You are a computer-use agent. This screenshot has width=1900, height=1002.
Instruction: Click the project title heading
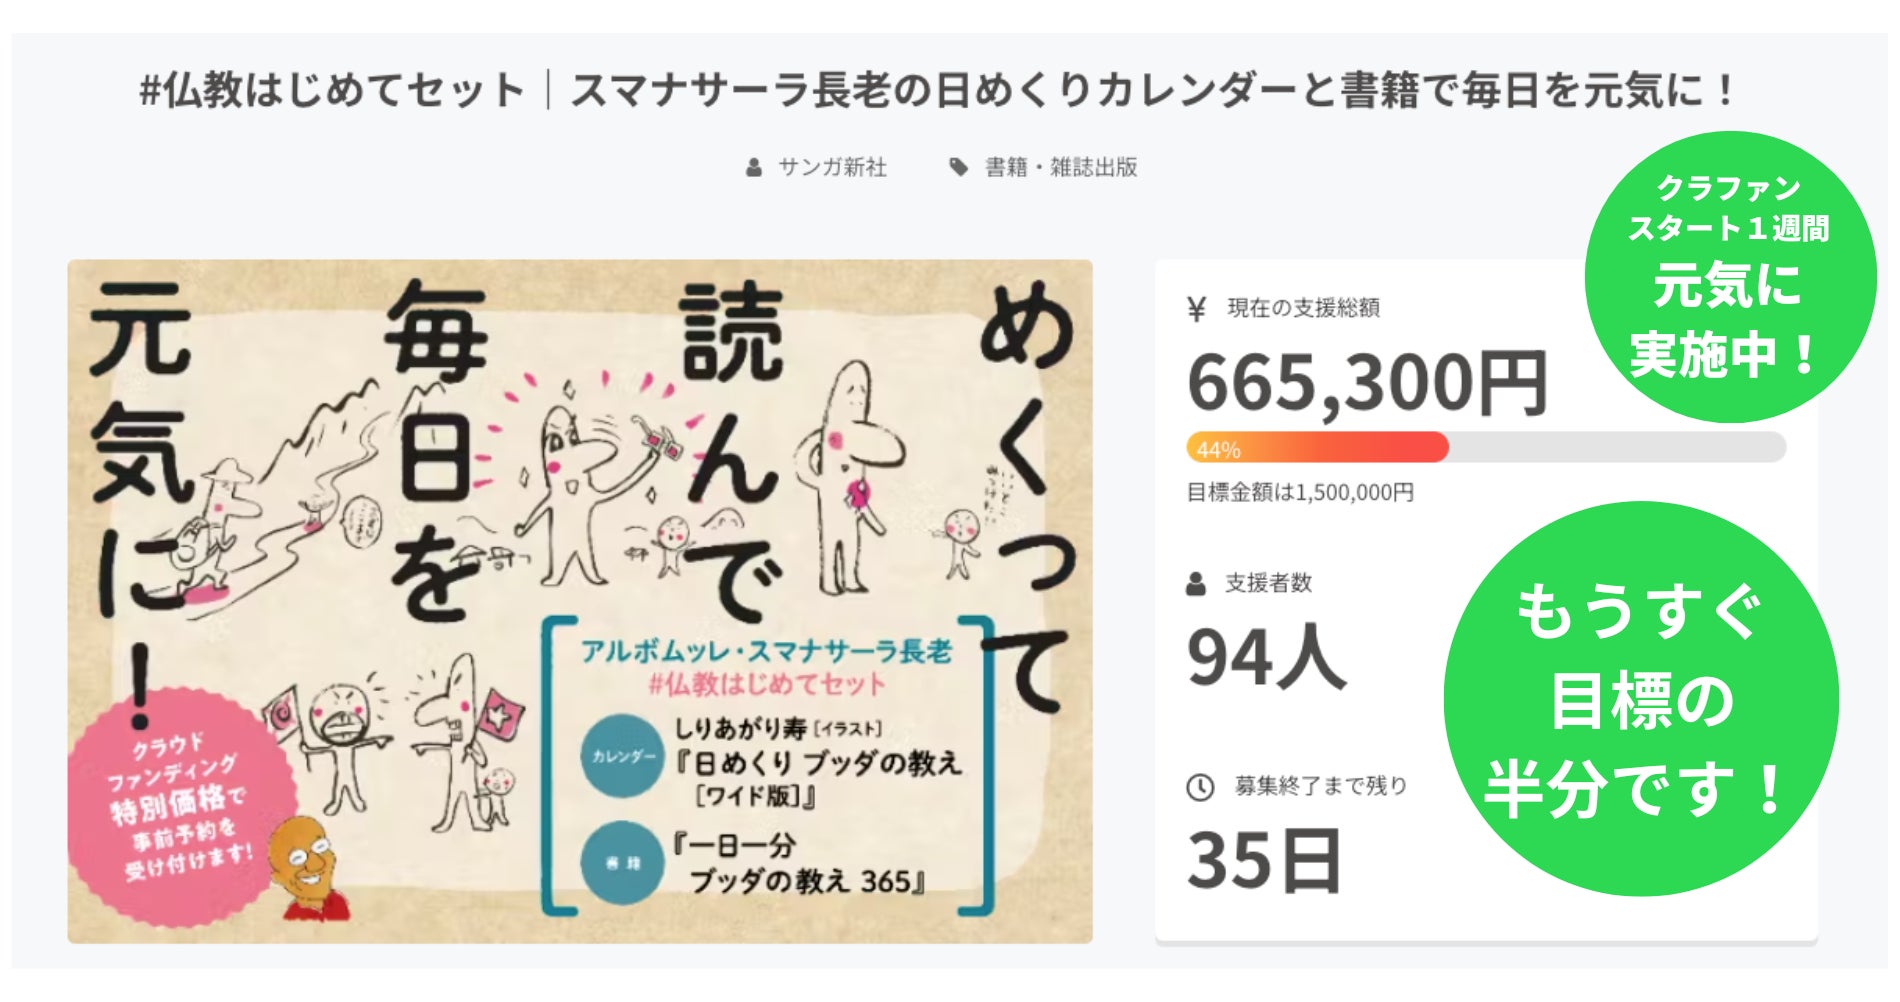click(x=938, y=90)
